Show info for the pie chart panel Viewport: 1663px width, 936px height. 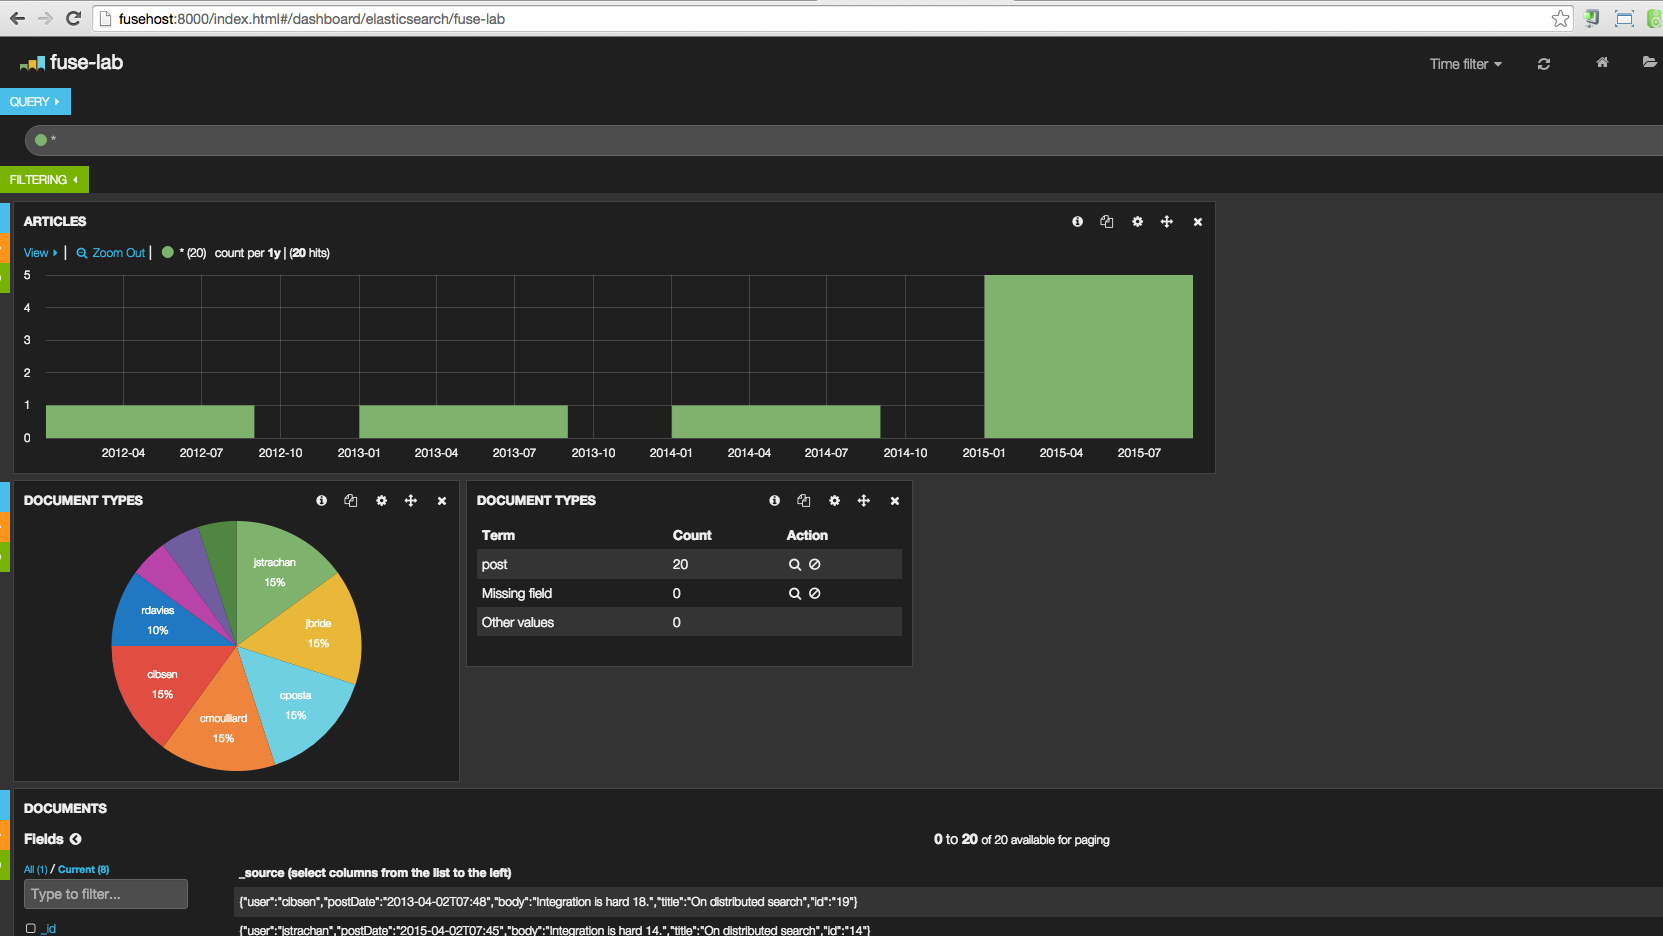point(321,501)
